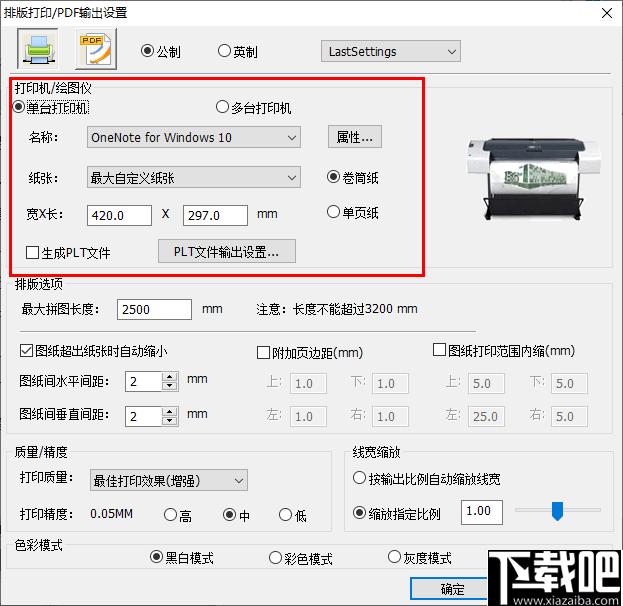Screen dimensions: 623x606
Task: Click the paper width field 420.0
Action: pos(120,215)
